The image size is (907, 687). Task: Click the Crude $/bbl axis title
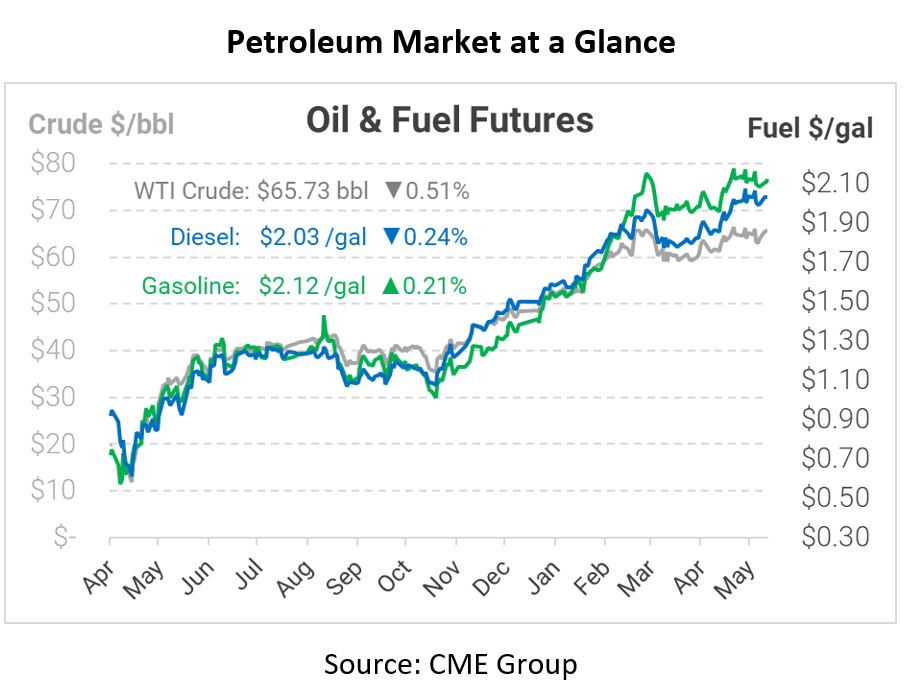tap(101, 125)
